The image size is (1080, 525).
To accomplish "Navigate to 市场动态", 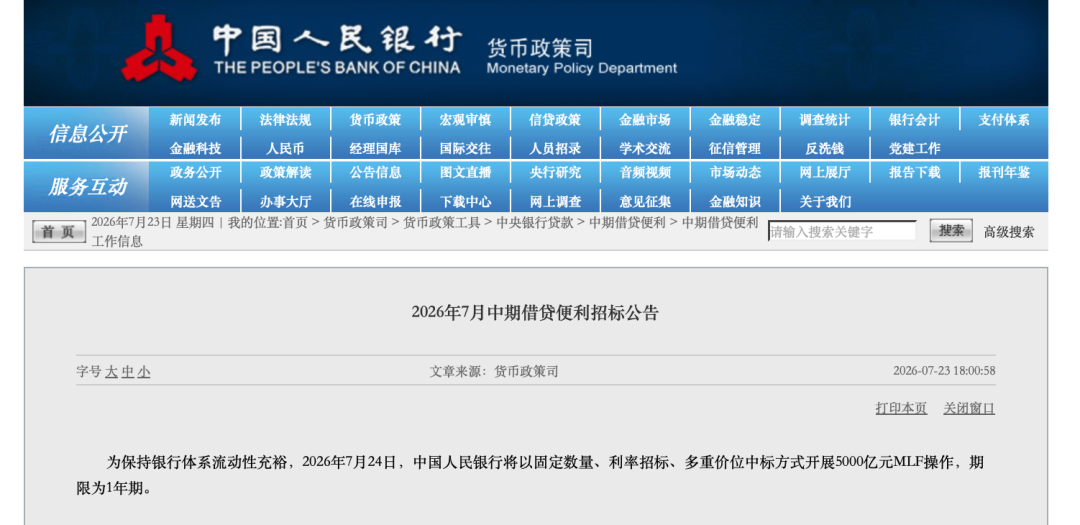I will click(735, 172).
